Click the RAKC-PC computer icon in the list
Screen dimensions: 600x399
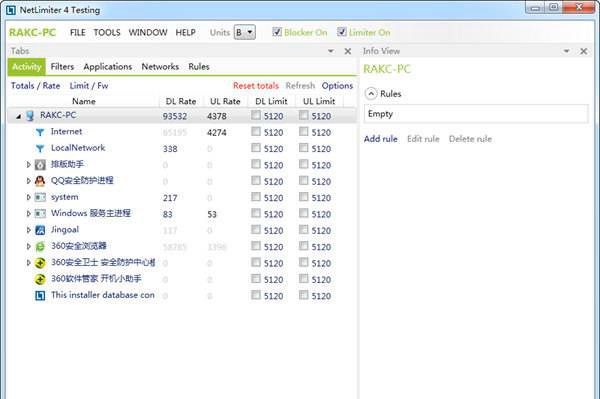click(30, 116)
